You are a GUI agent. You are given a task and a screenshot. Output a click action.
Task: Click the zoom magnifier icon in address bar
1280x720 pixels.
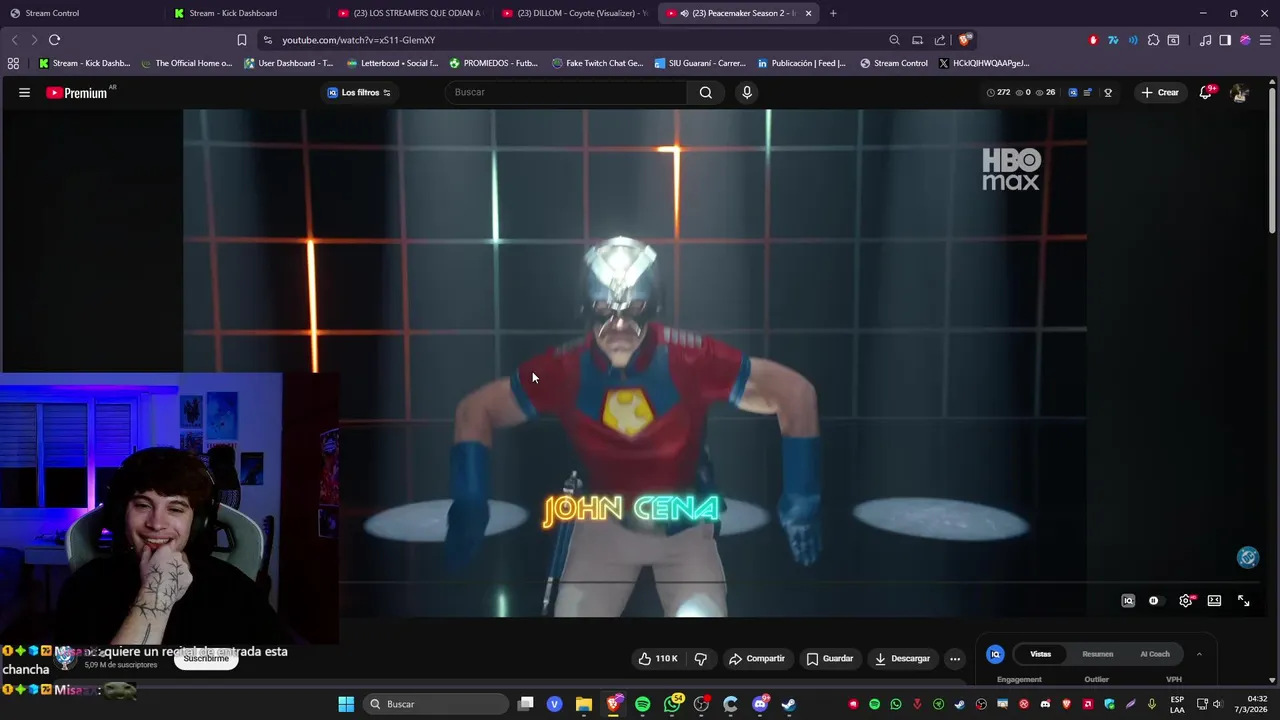pyautogui.click(x=894, y=40)
